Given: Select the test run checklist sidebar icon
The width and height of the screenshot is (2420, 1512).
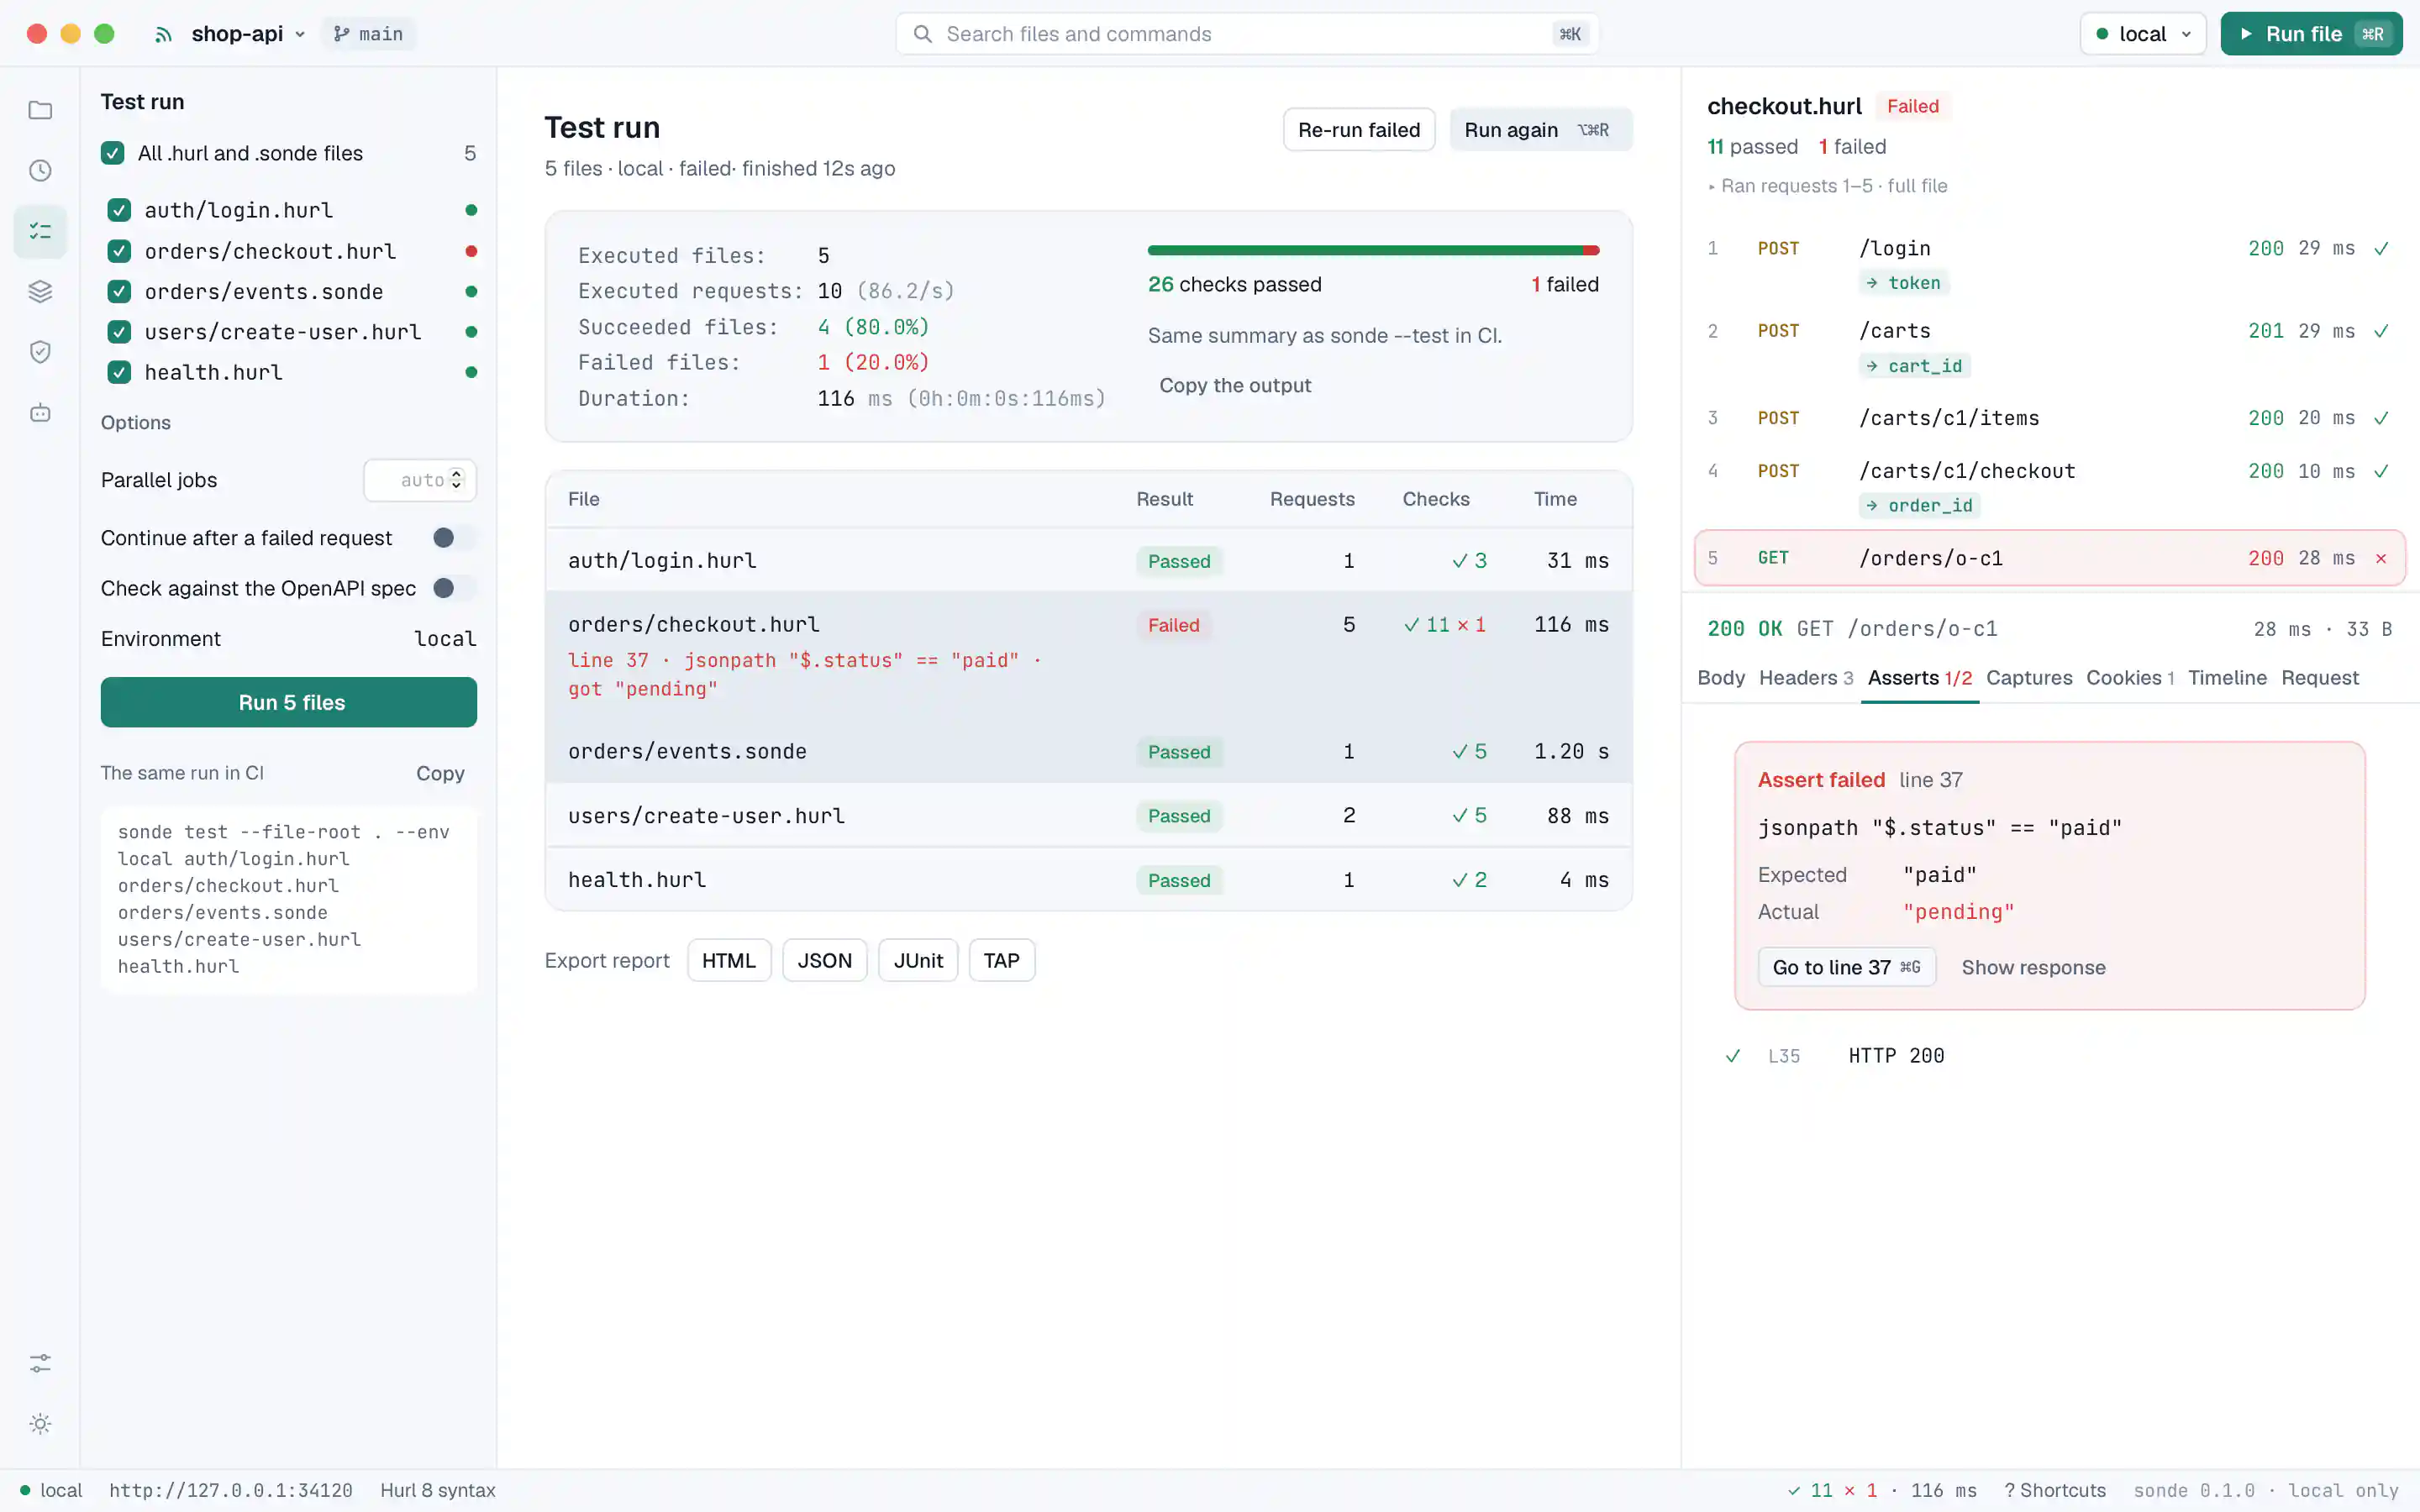Looking at the screenshot, I should click(40, 231).
